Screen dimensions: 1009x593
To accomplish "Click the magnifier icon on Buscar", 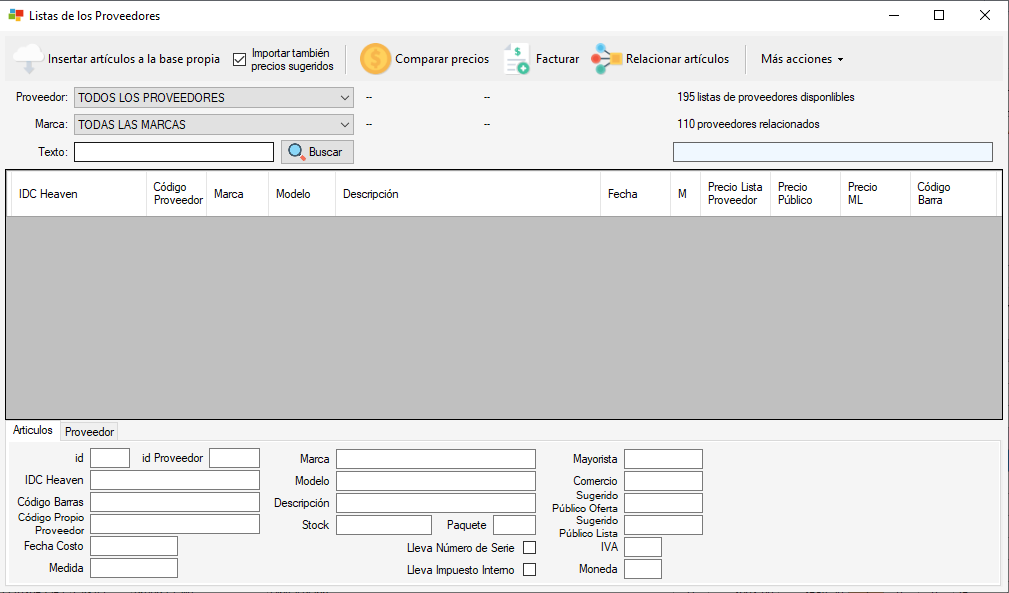I will pos(296,151).
